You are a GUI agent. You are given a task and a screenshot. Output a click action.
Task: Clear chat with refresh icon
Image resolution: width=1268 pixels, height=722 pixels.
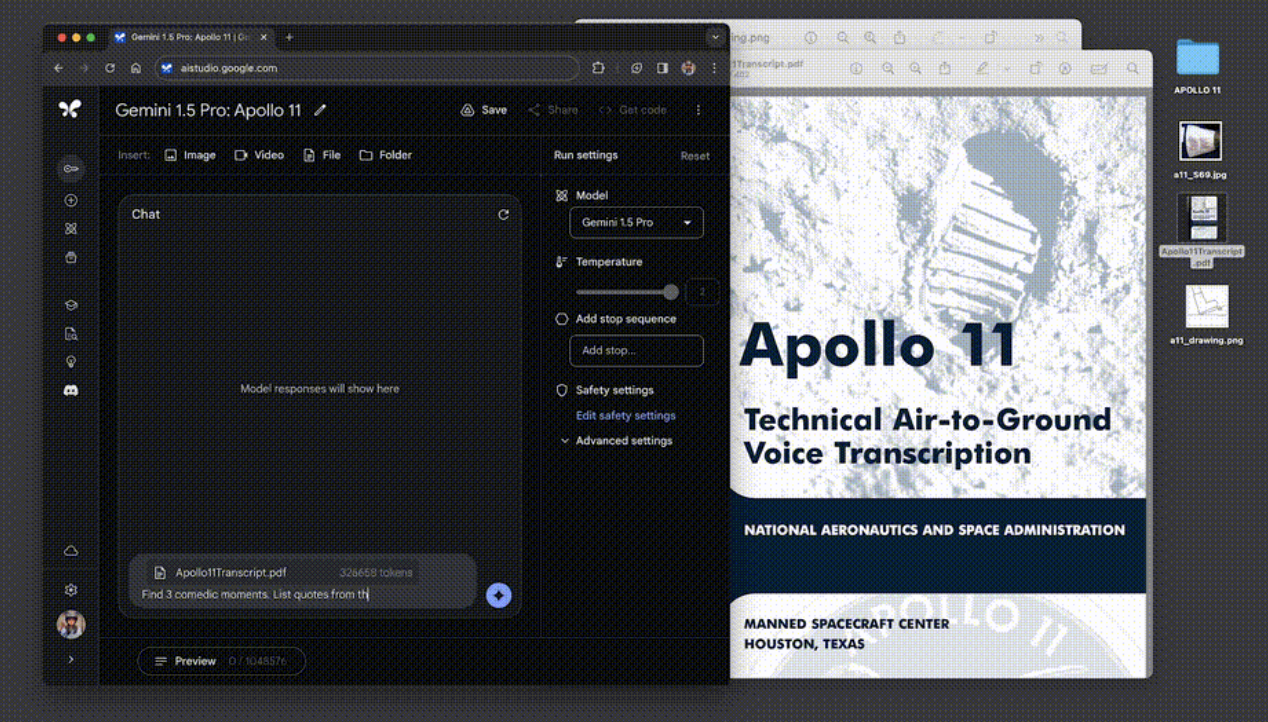503,214
